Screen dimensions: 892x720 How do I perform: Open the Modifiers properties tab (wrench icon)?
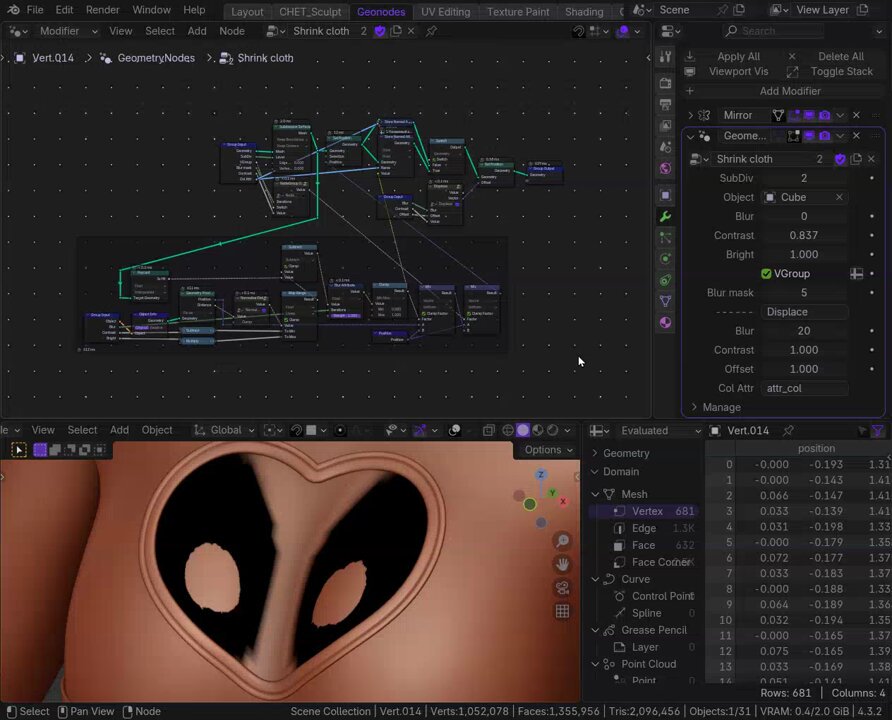tap(665, 217)
